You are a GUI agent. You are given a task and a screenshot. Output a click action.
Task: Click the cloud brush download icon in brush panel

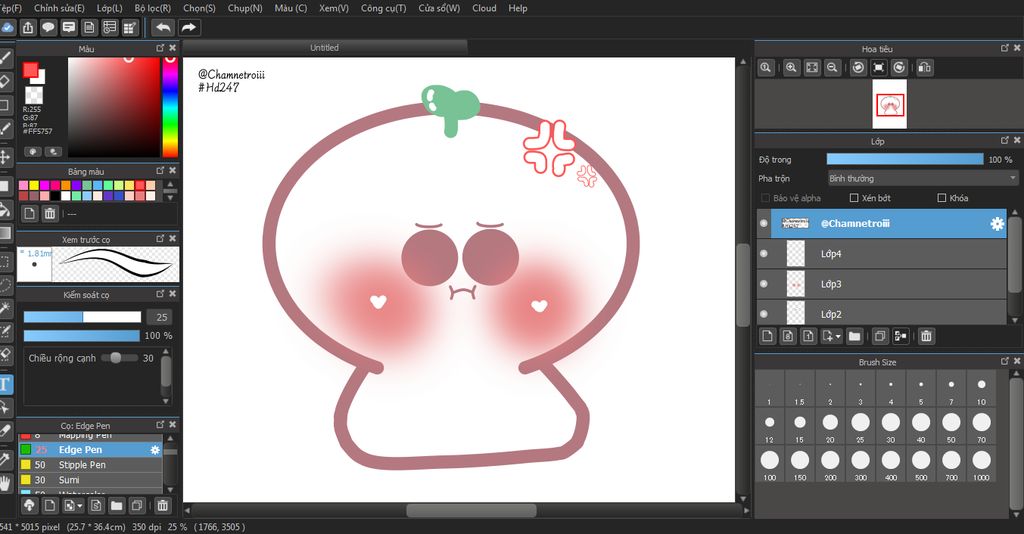(x=29, y=505)
